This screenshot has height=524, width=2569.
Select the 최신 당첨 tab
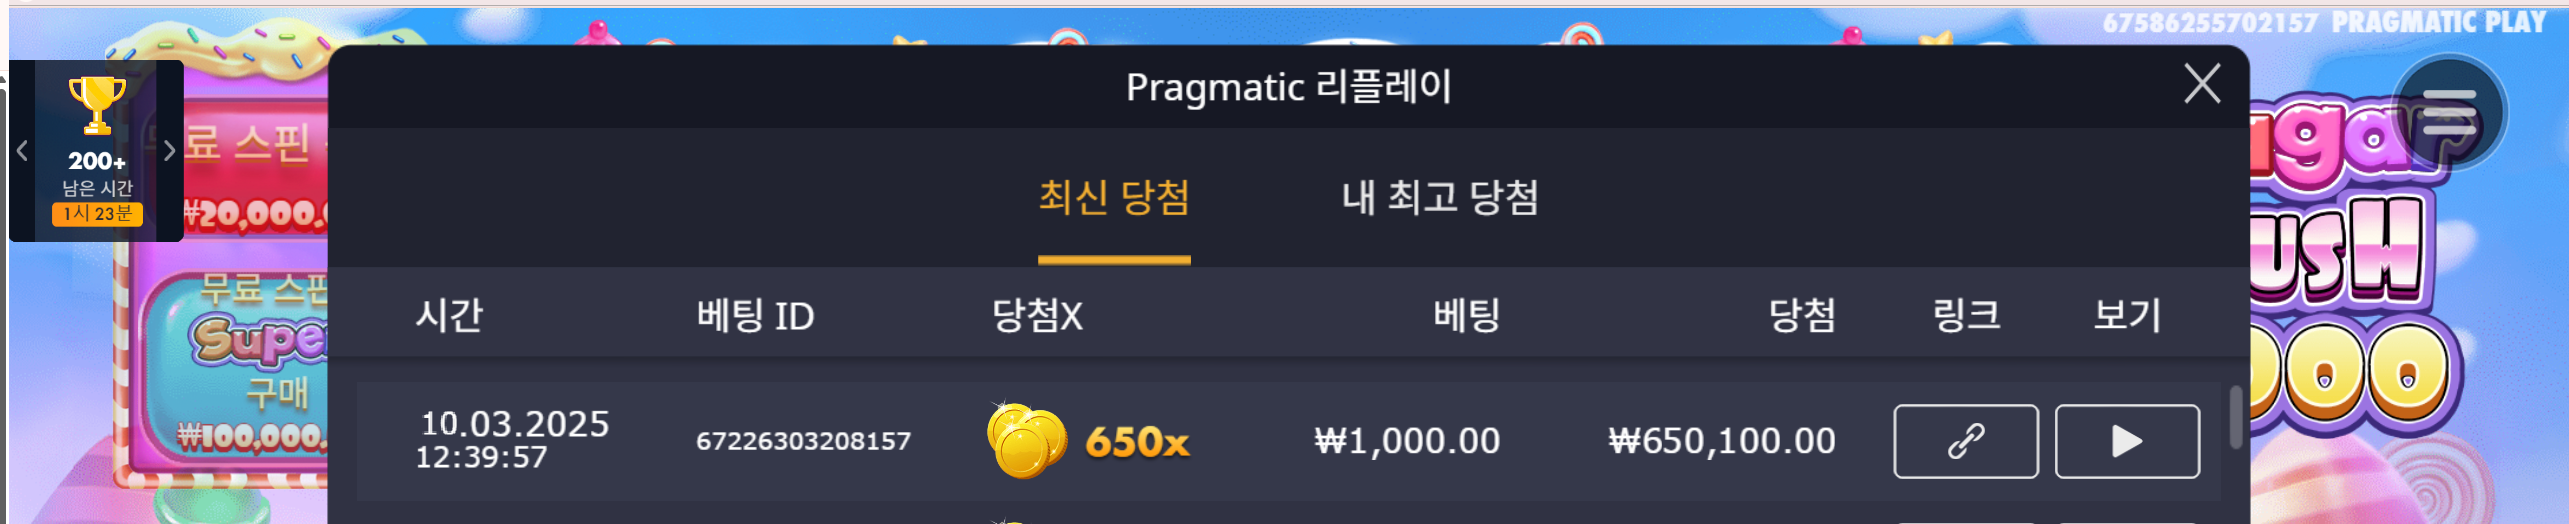[x=1114, y=197]
